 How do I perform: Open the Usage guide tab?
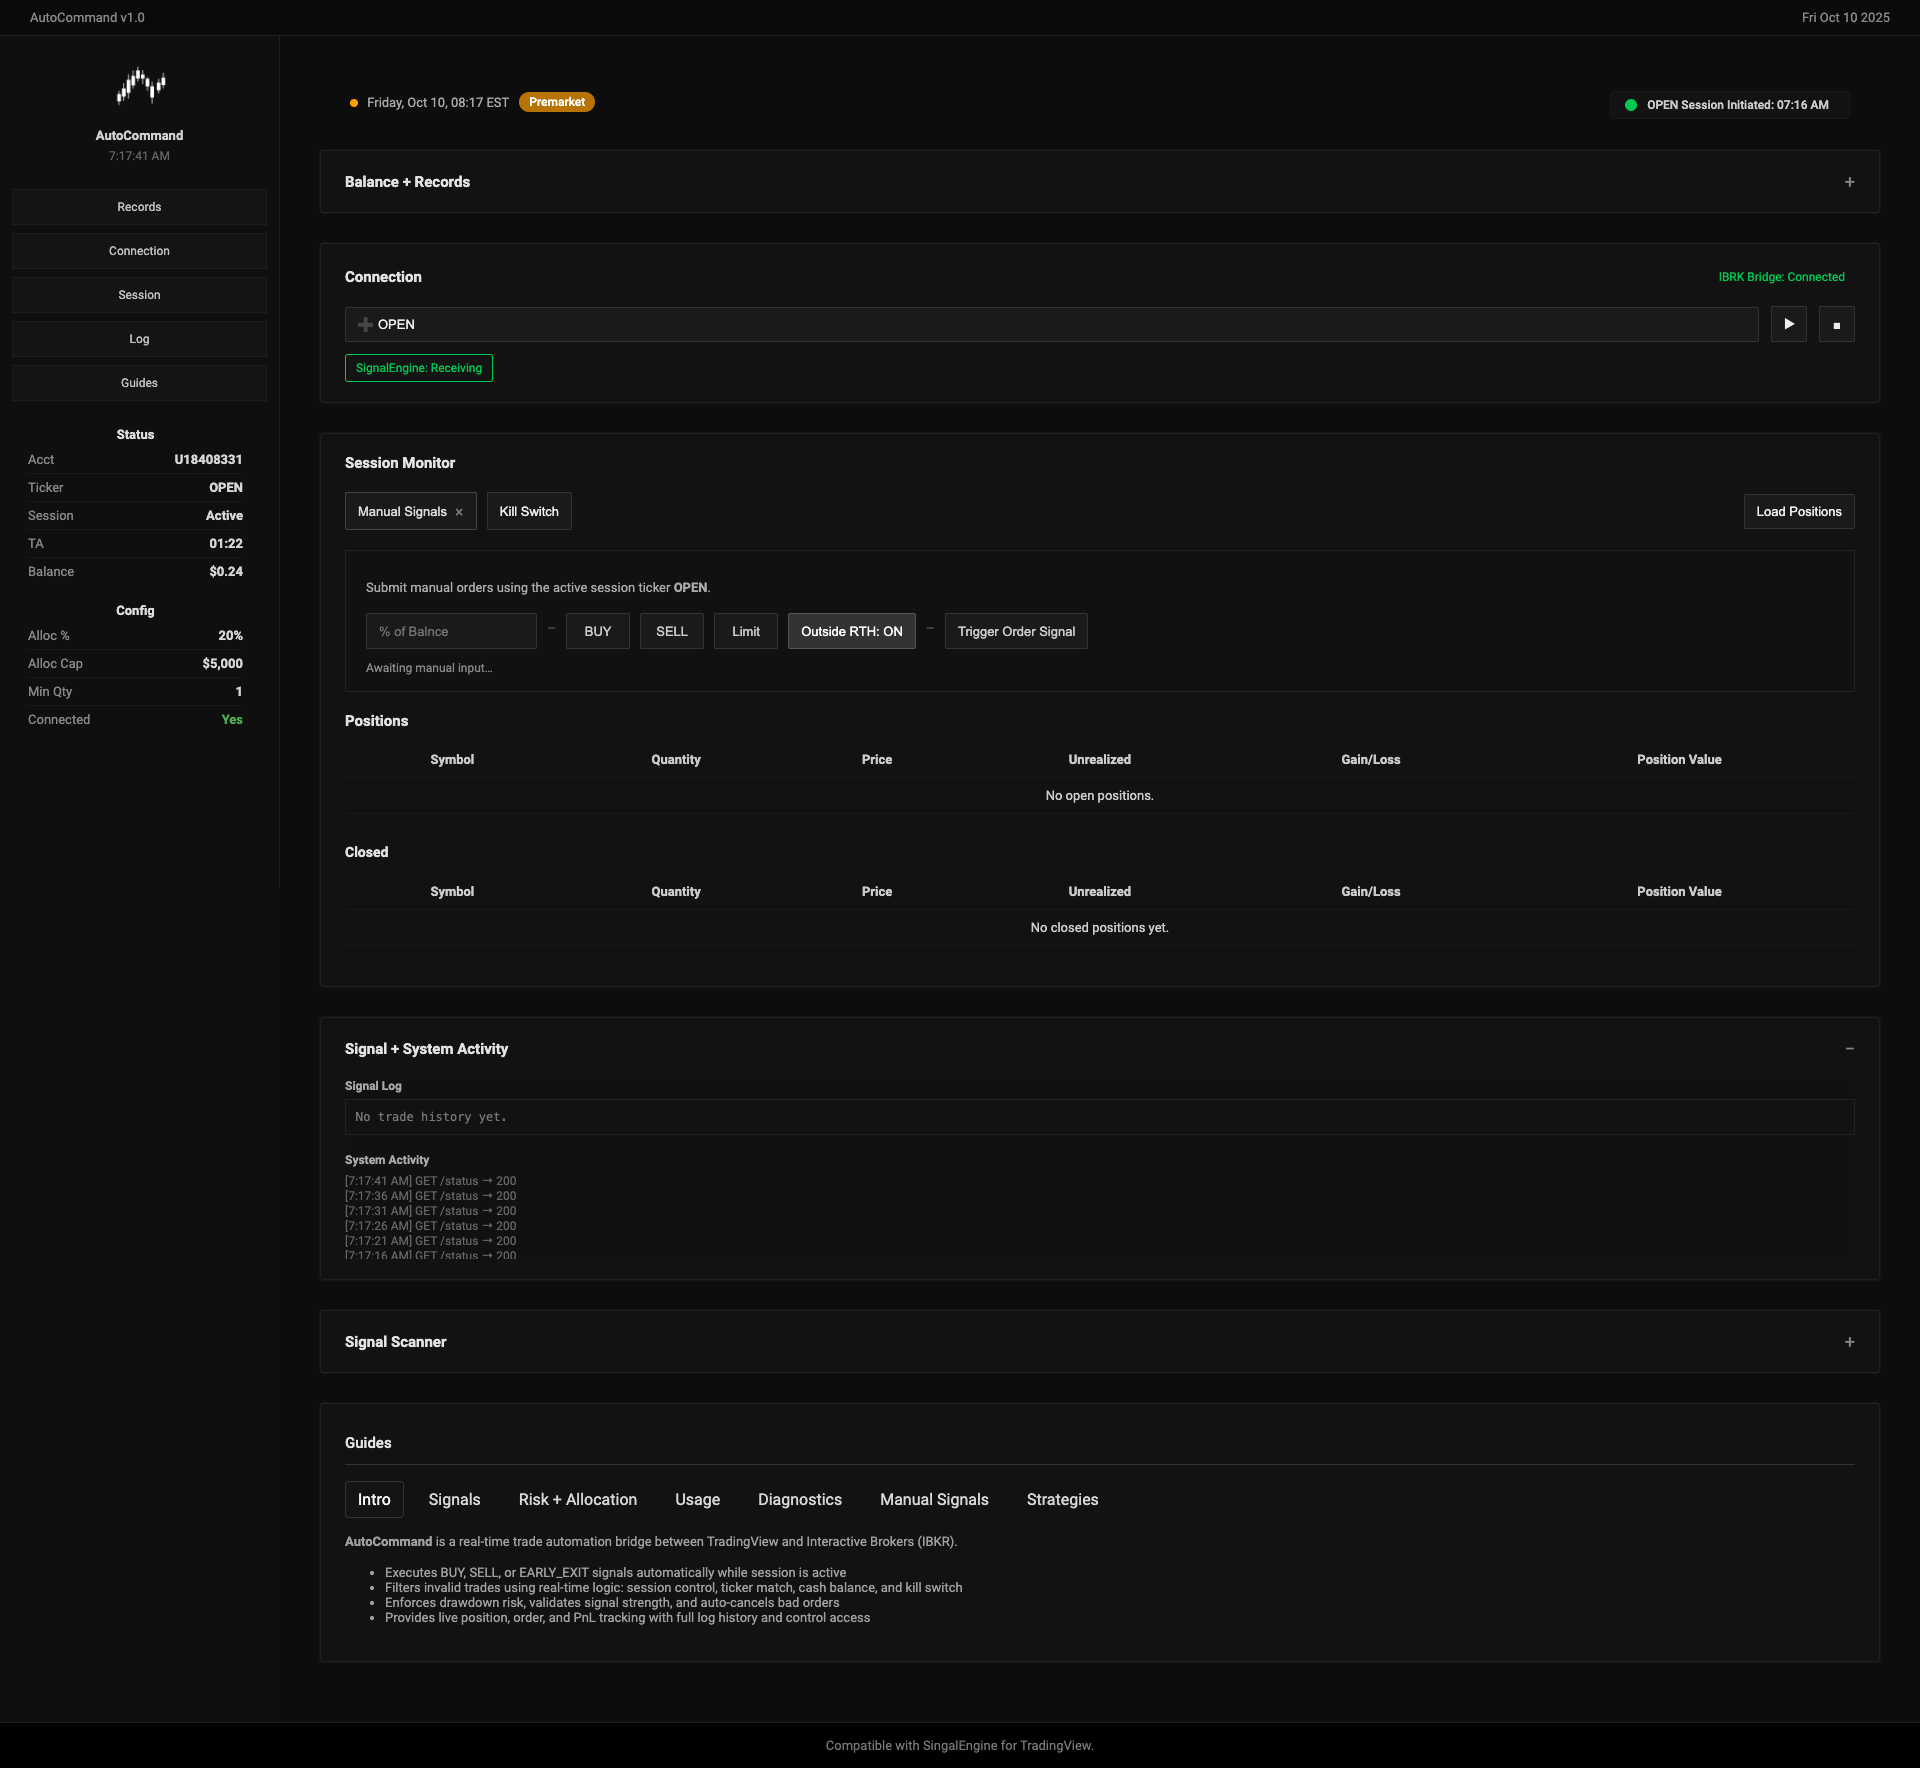tap(697, 1499)
